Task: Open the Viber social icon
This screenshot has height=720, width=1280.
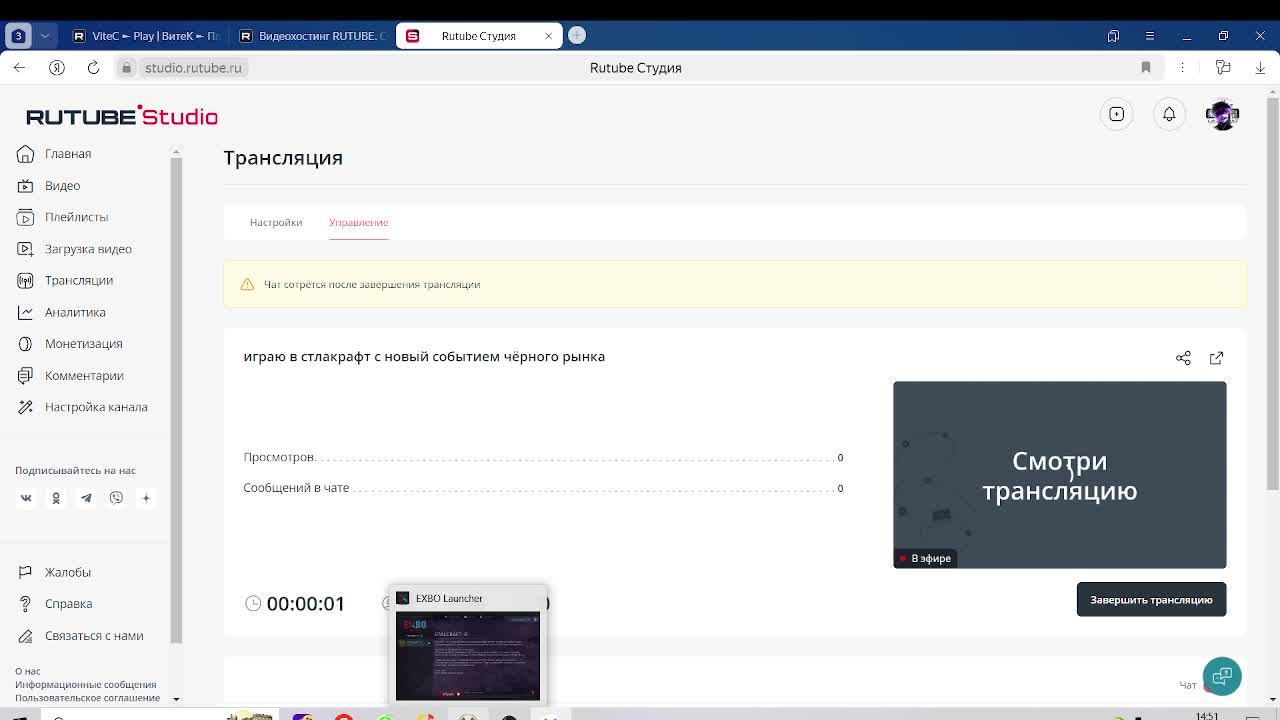Action: (x=116, y=498)
